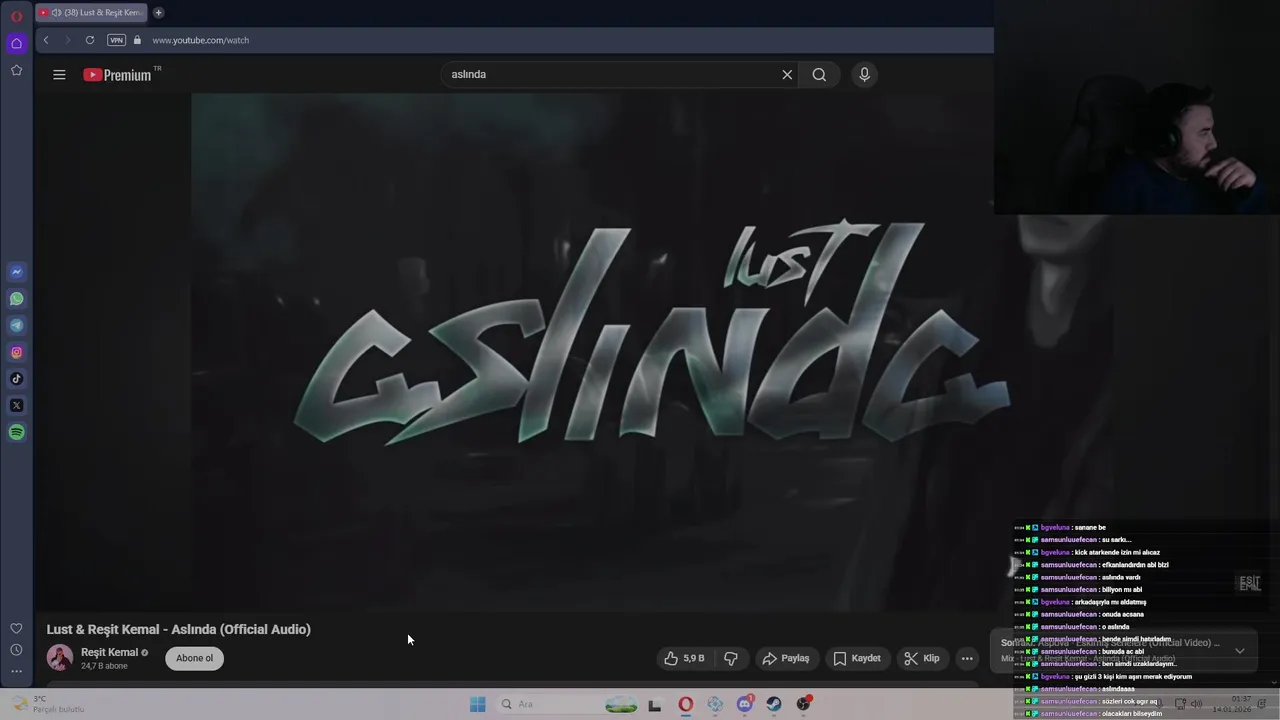Share the video using Paylaş
The image size is (1280, 720).
click(x=786, y=658)
